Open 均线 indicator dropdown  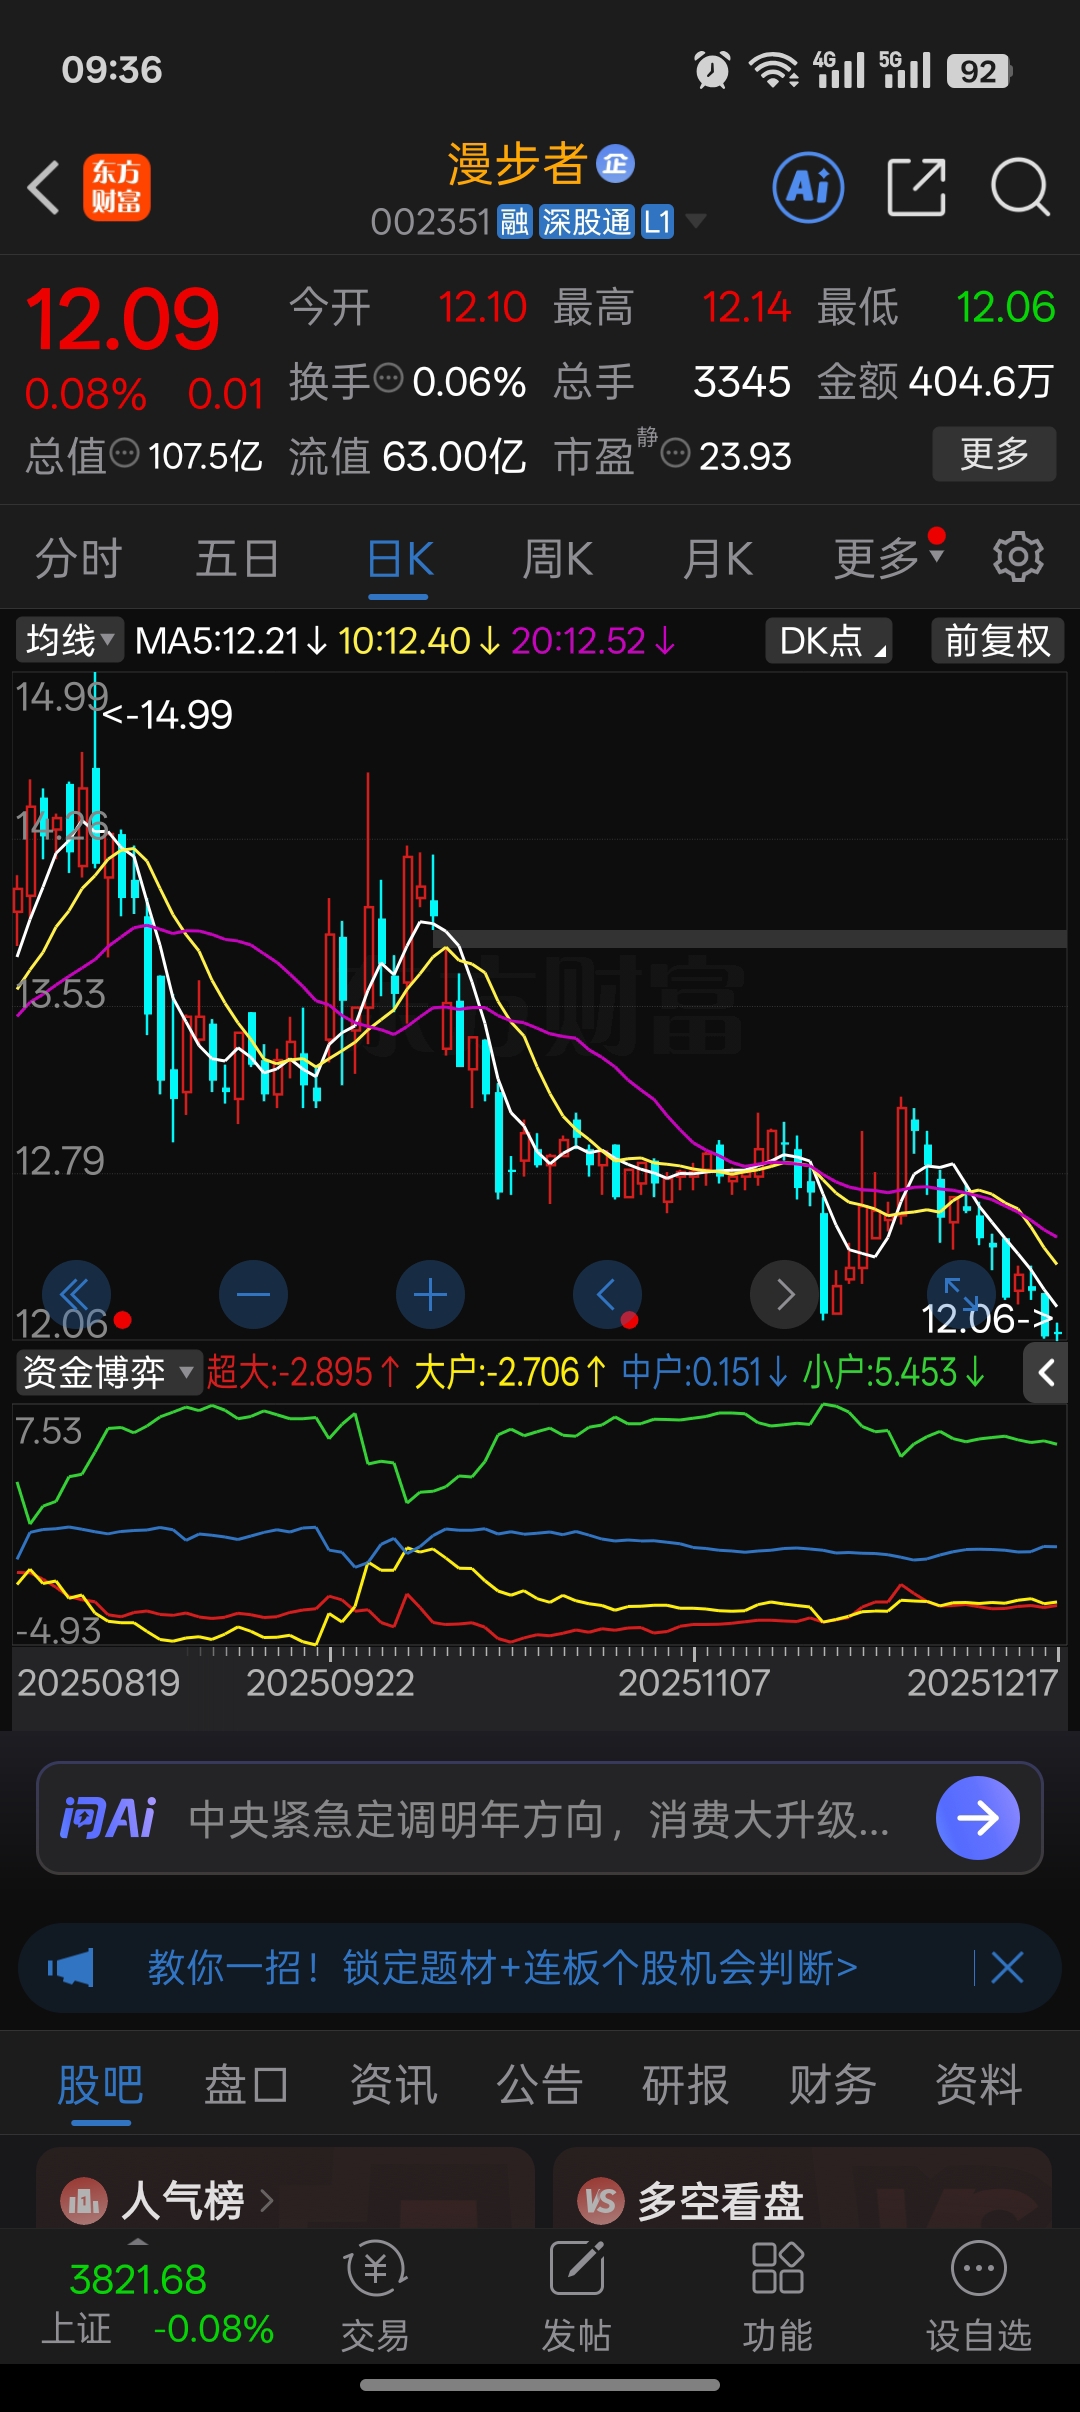(x=69, y=641)
